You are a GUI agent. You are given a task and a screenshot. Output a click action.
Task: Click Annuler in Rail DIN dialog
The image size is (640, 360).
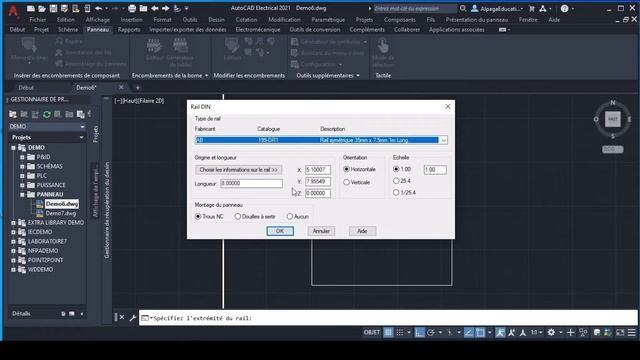pyautogui.click(x=321, y=231)
